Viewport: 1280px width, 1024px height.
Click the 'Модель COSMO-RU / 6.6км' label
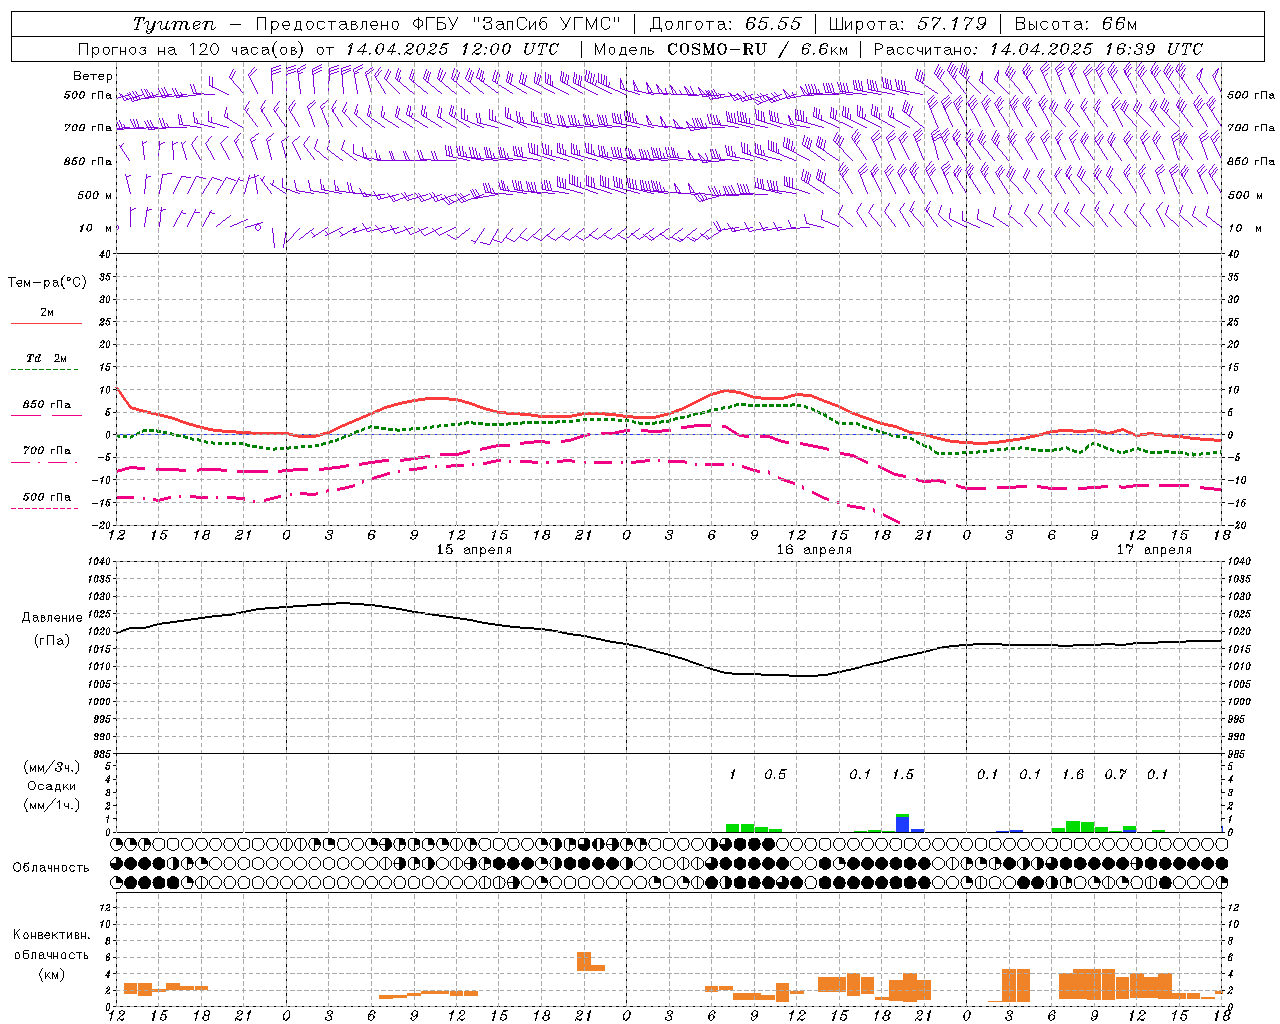click(x=721, y=49)
